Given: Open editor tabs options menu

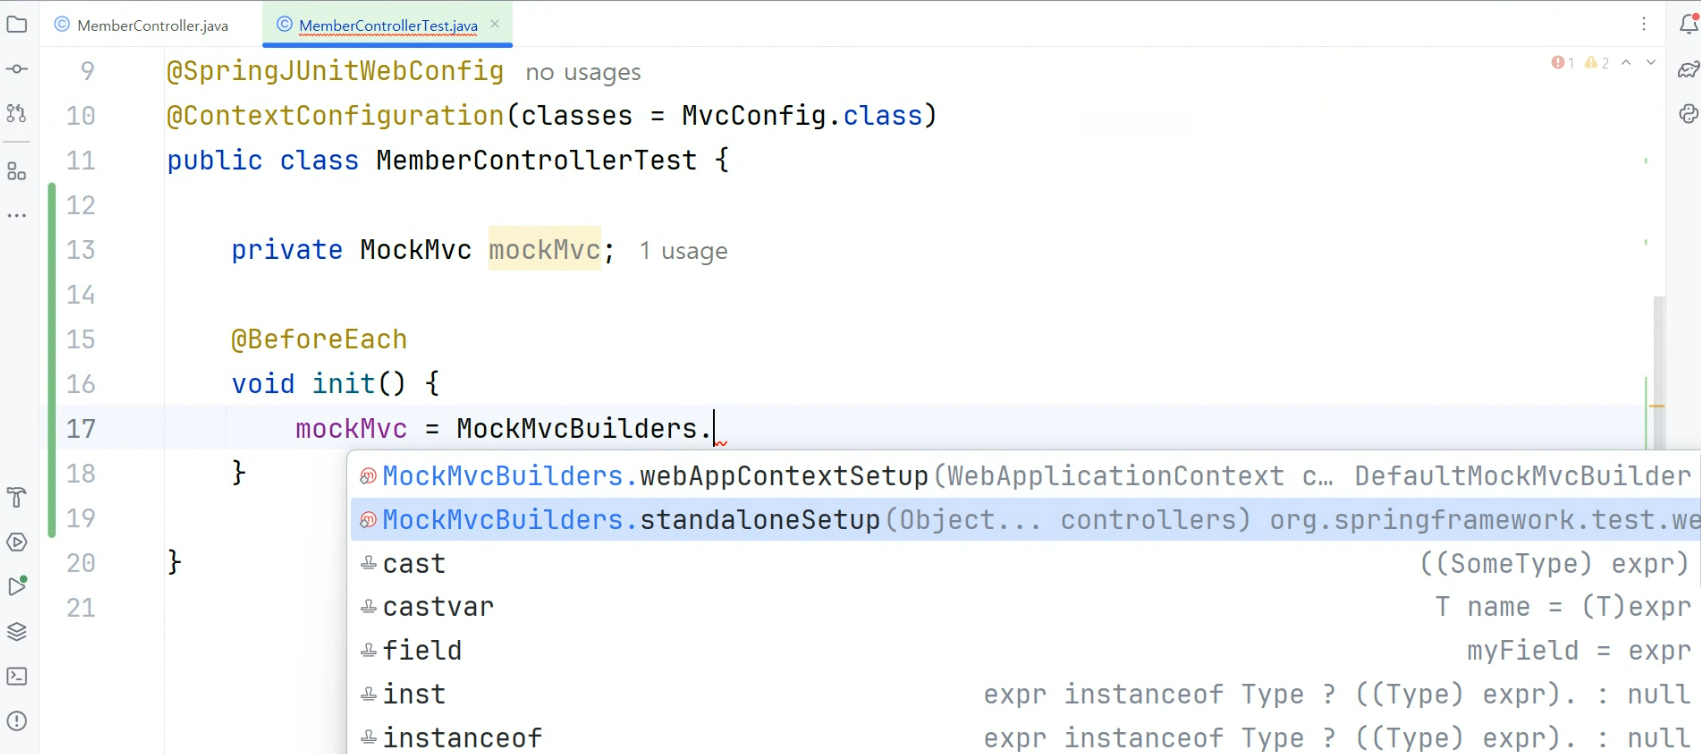Looking at the screenshot, I should 1644,24.
